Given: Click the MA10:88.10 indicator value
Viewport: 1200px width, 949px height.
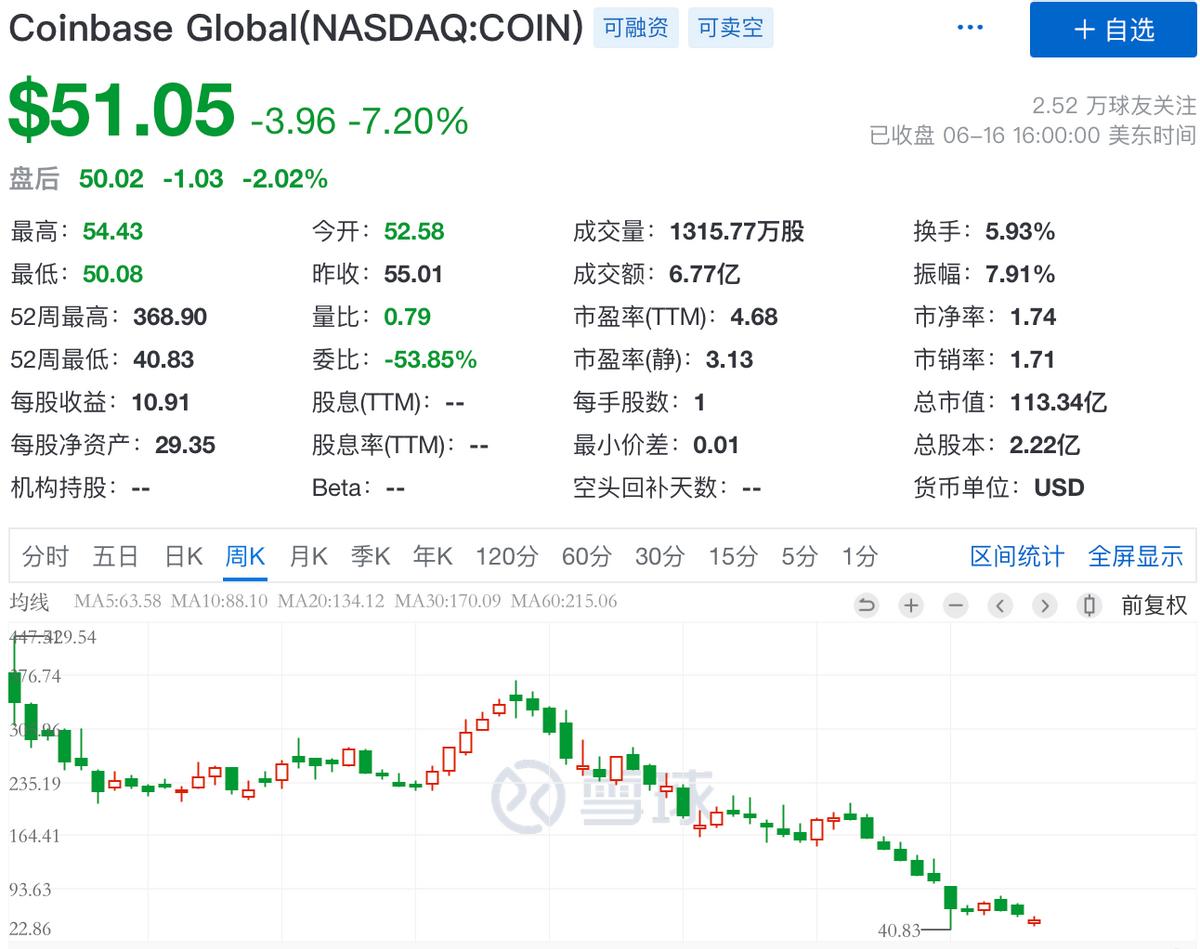Looking at the screenshot, I should (x=219, y=602).
